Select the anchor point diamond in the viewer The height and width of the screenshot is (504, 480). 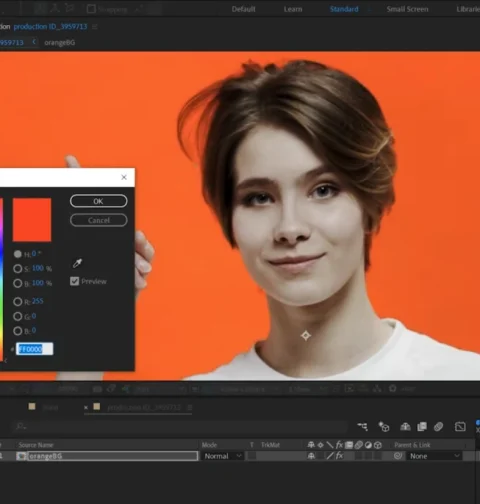coord(306,335)
